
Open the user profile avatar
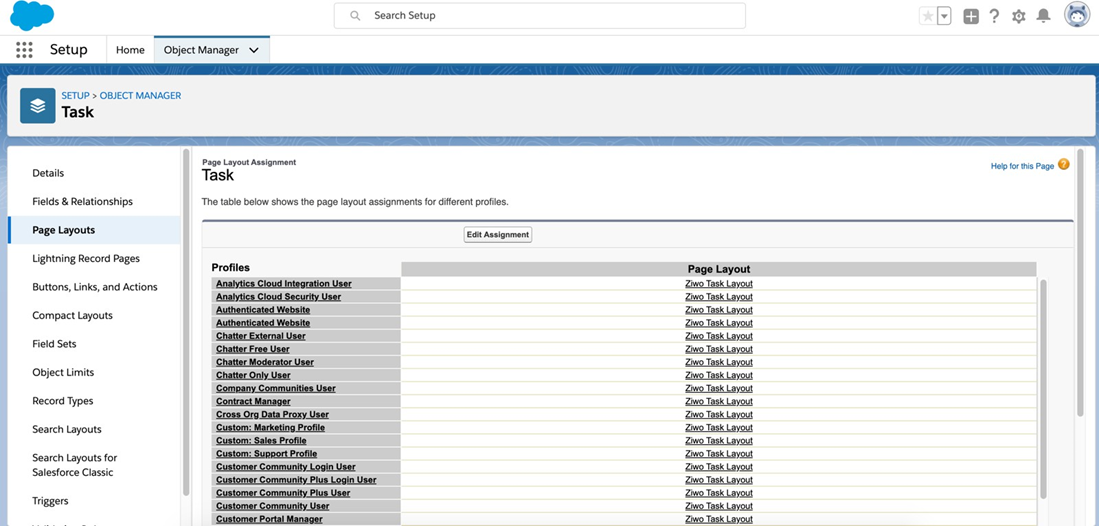click(1077, 15)
